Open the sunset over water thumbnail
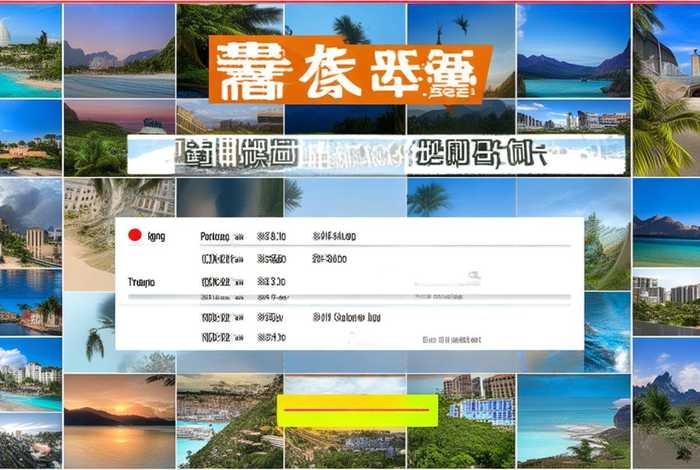 coord(119,421)
